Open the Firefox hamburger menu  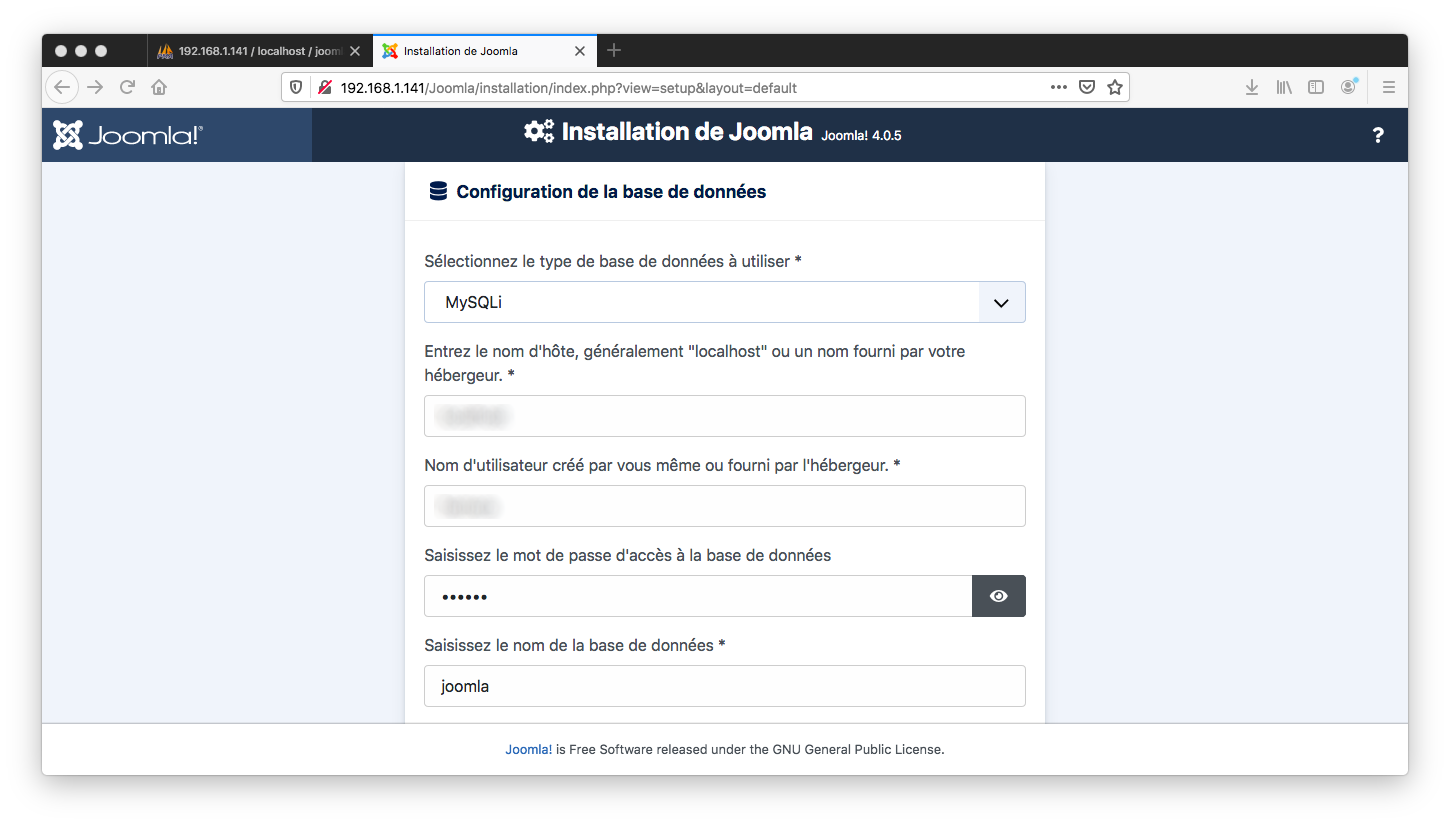click(x=1388, y=87)
